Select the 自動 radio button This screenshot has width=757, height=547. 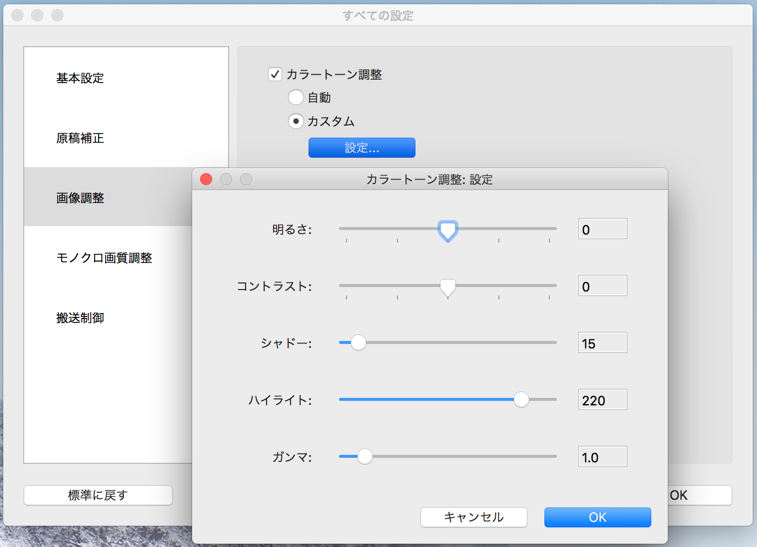pyautogui.click(x=296, y=98)
